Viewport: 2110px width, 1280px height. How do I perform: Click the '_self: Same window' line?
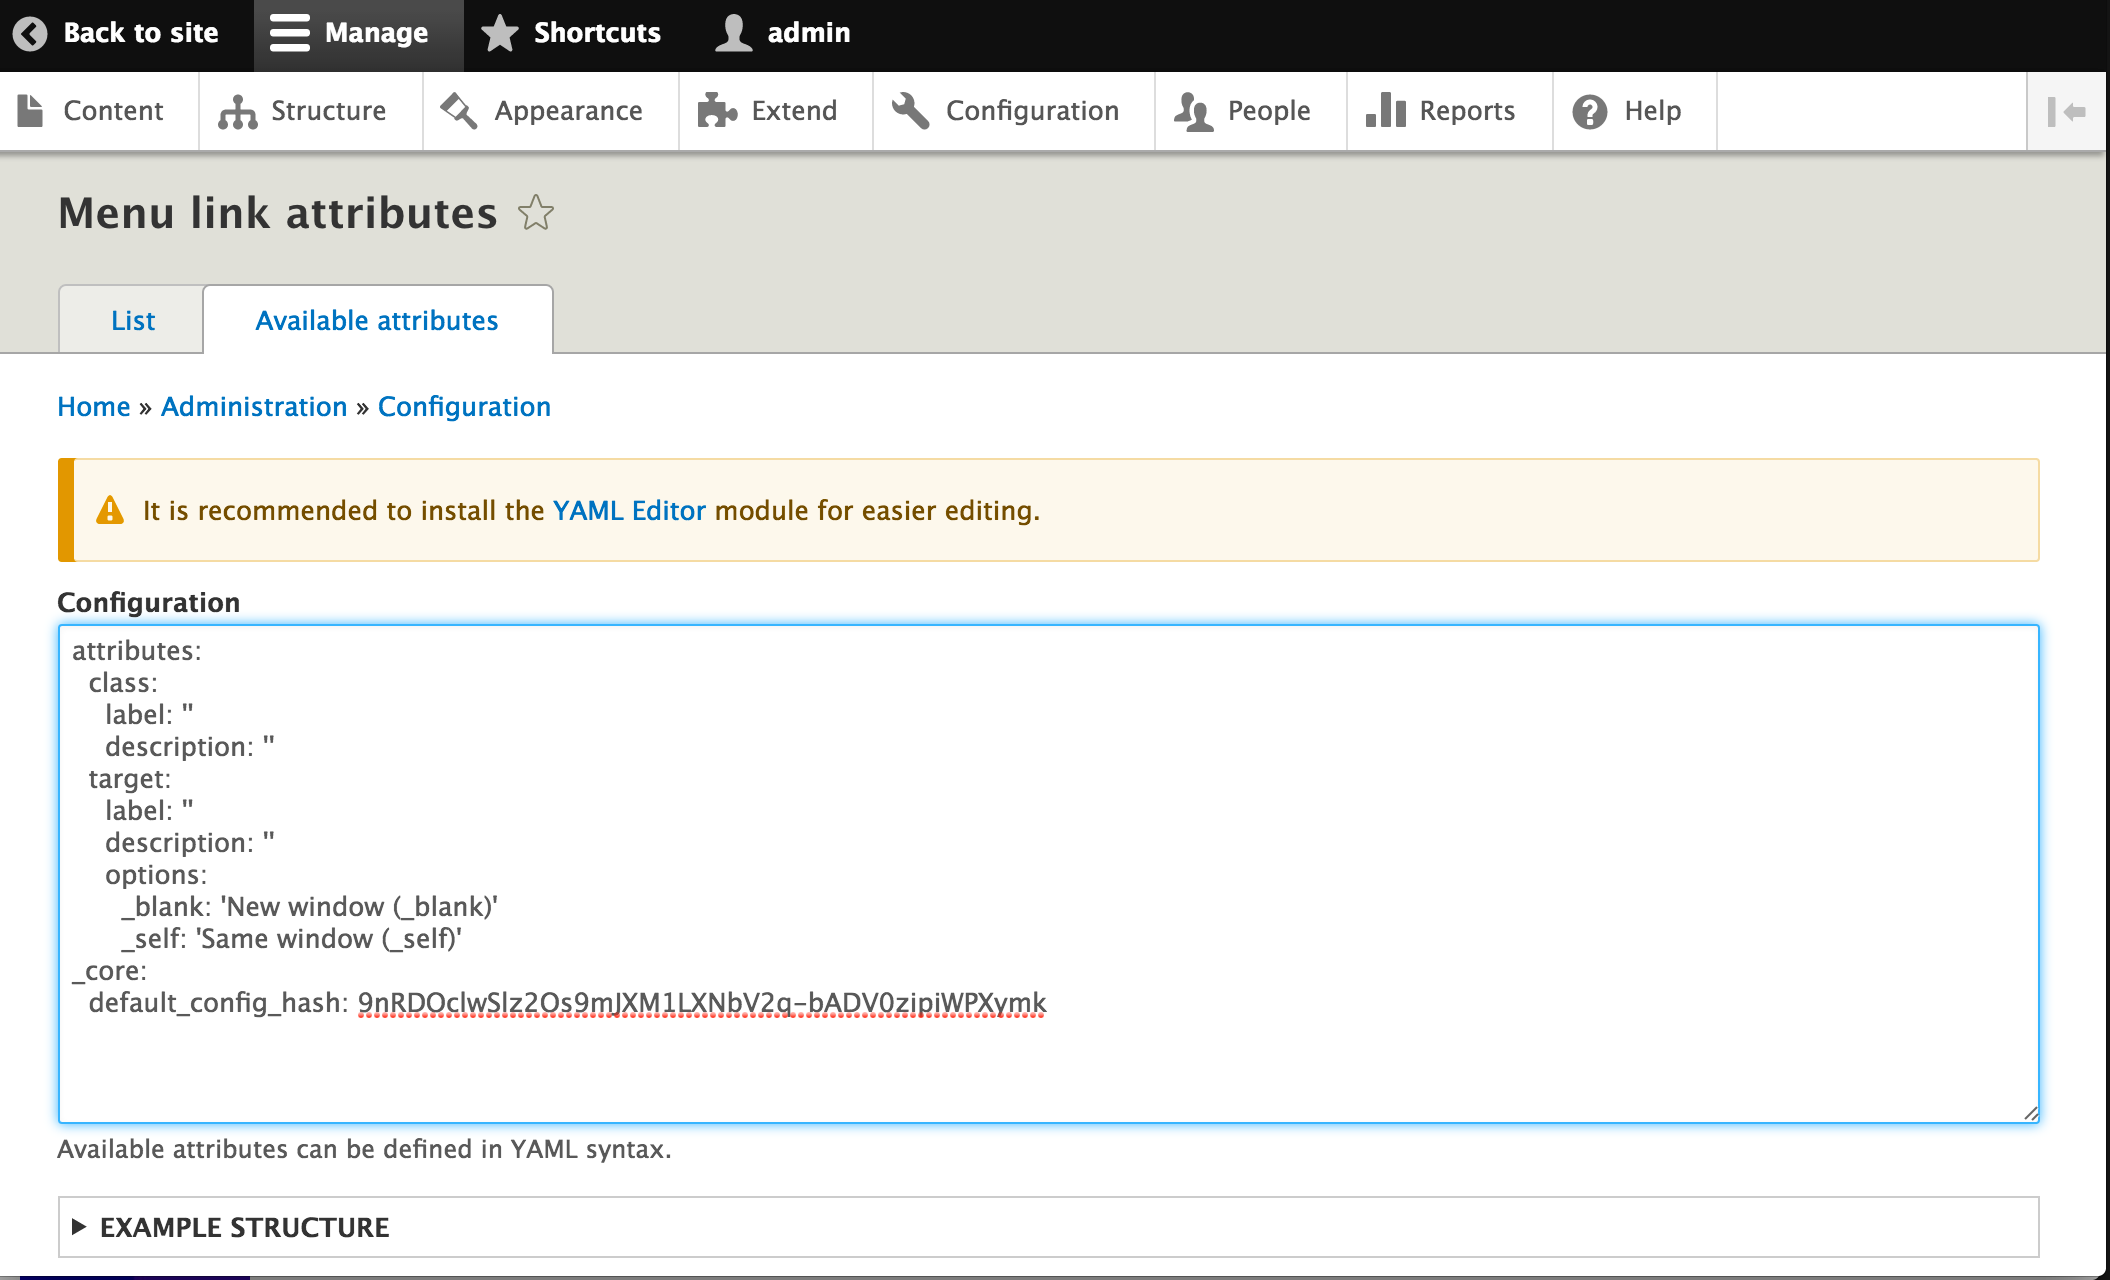(291, 939)
